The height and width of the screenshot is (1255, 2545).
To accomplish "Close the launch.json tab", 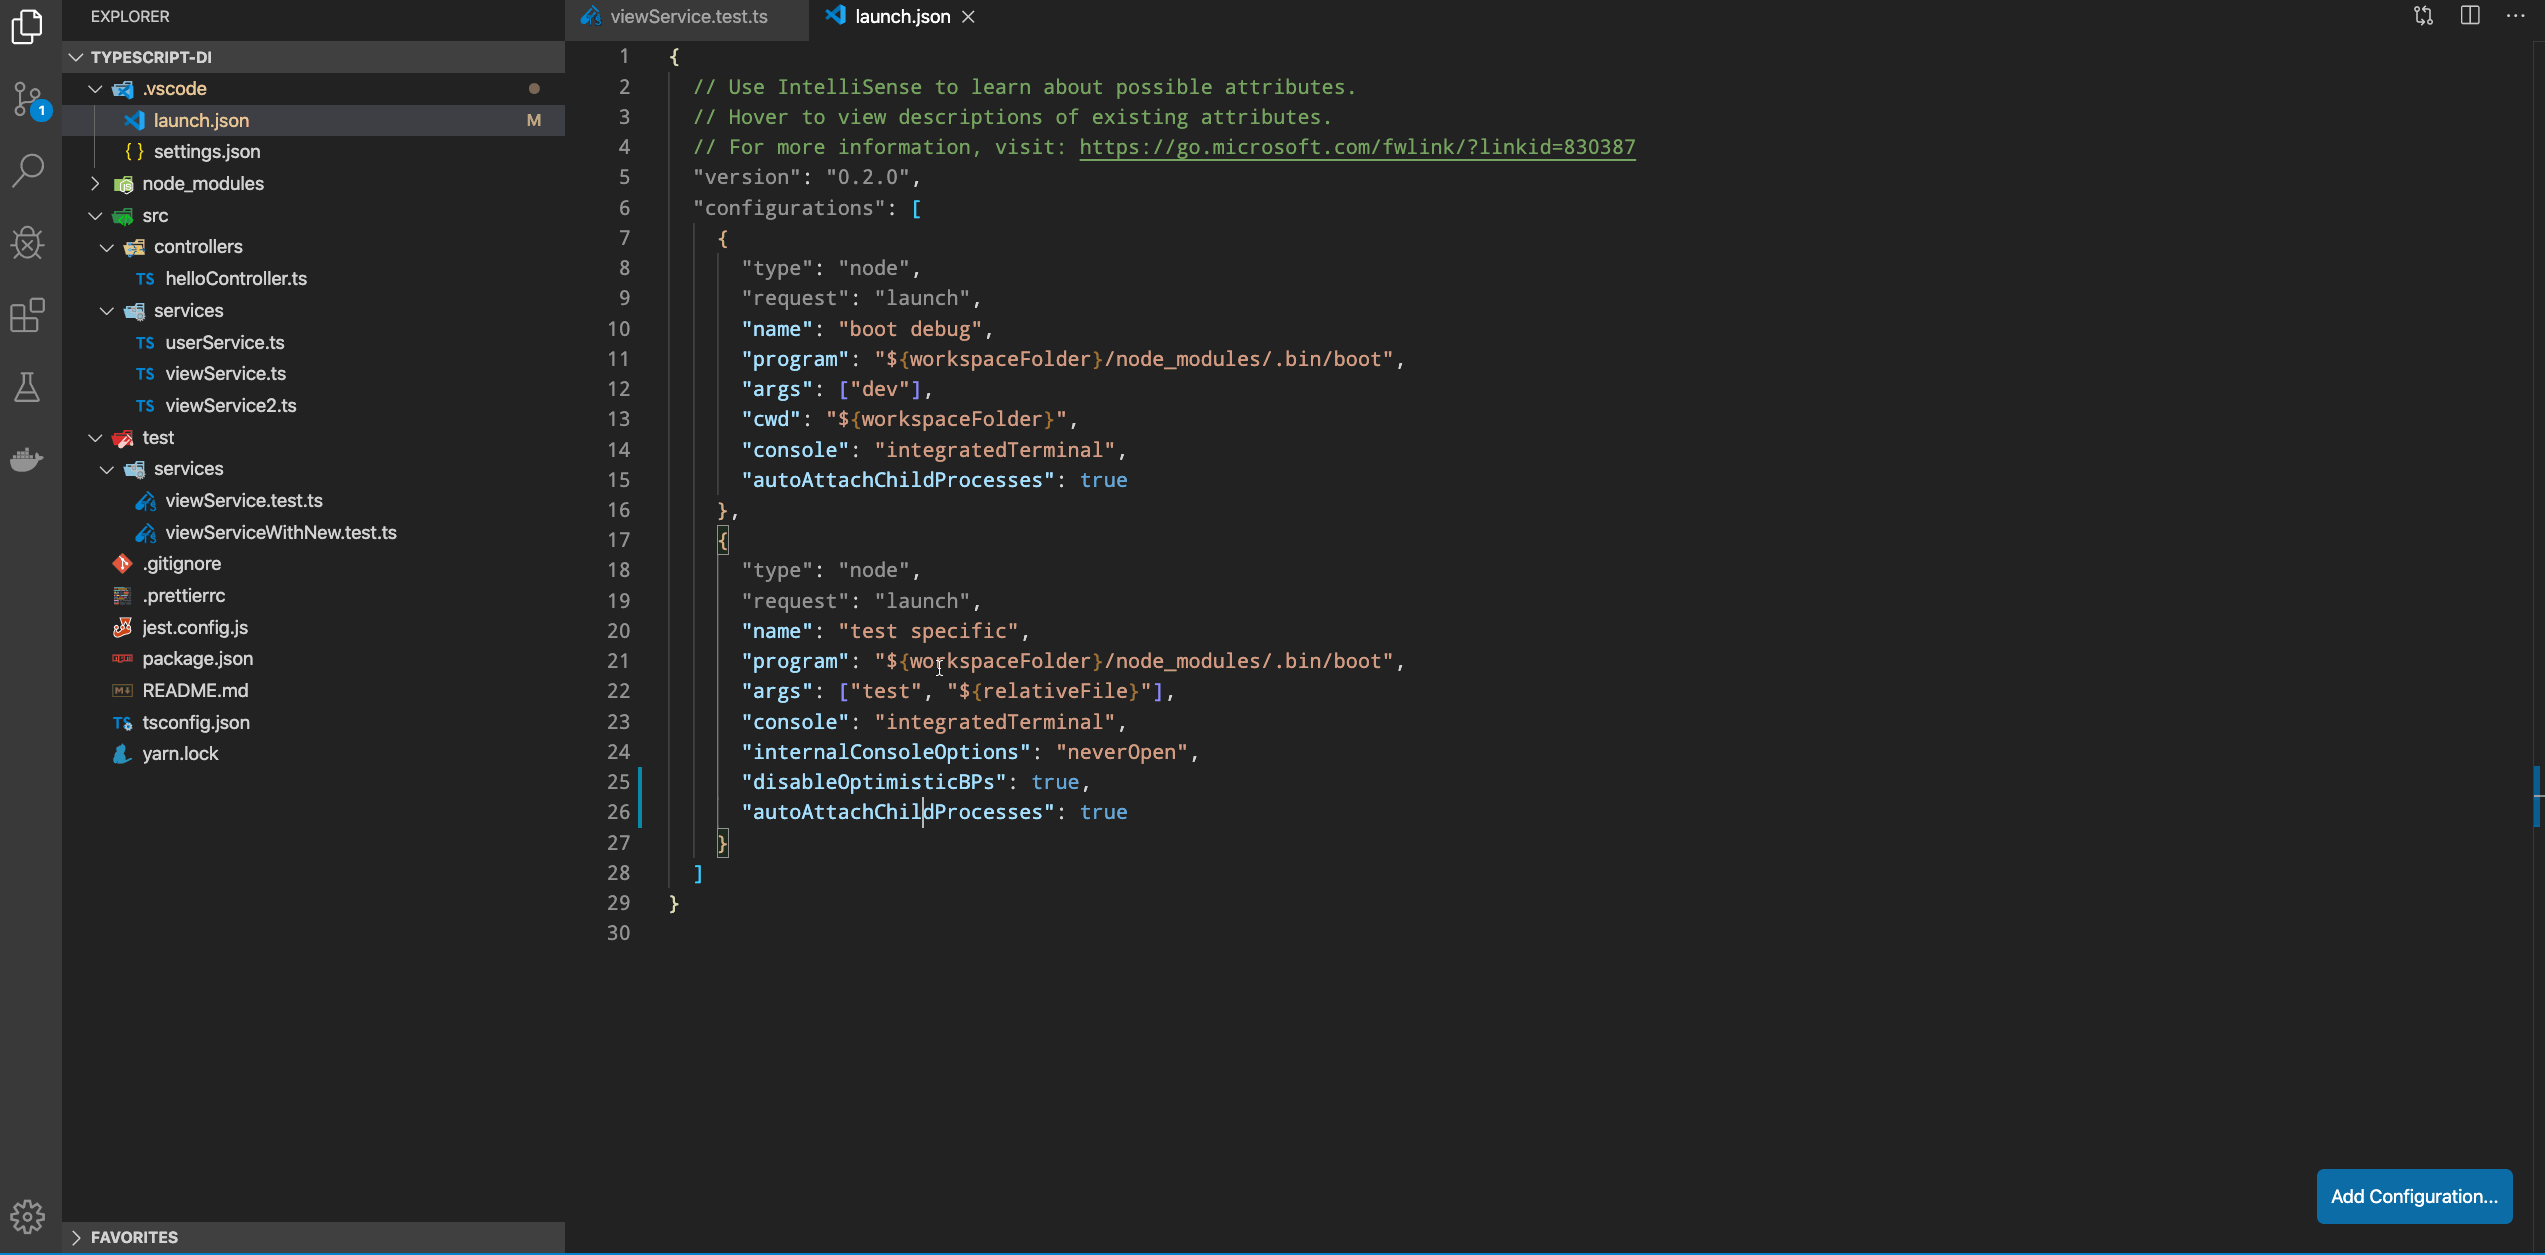I will [968, 17].
